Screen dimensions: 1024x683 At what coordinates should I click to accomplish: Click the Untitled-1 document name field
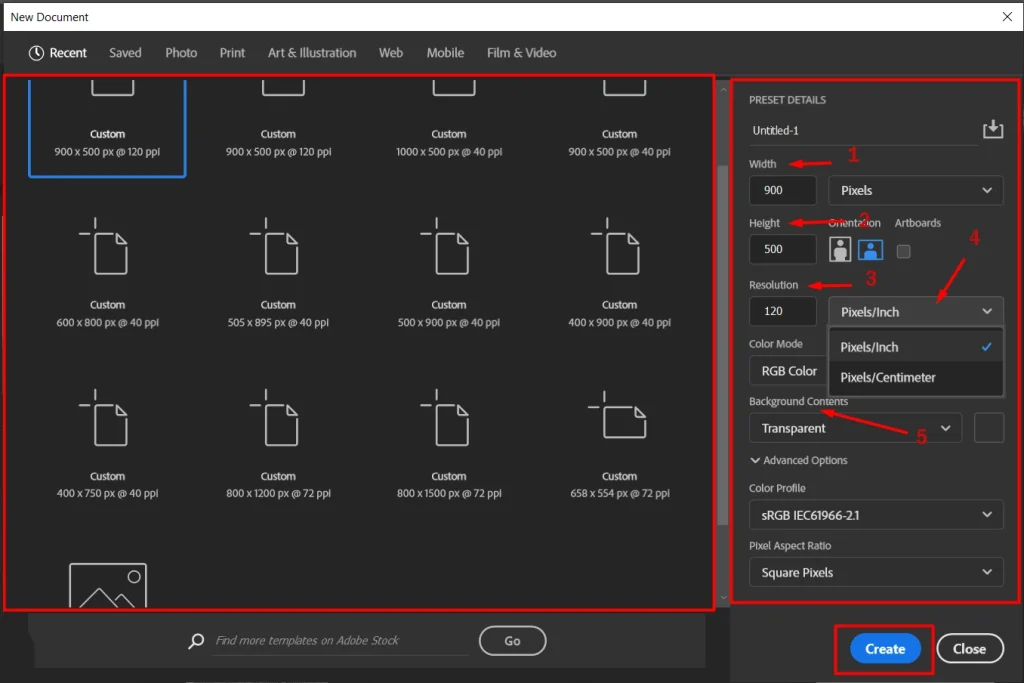[862, 131]
